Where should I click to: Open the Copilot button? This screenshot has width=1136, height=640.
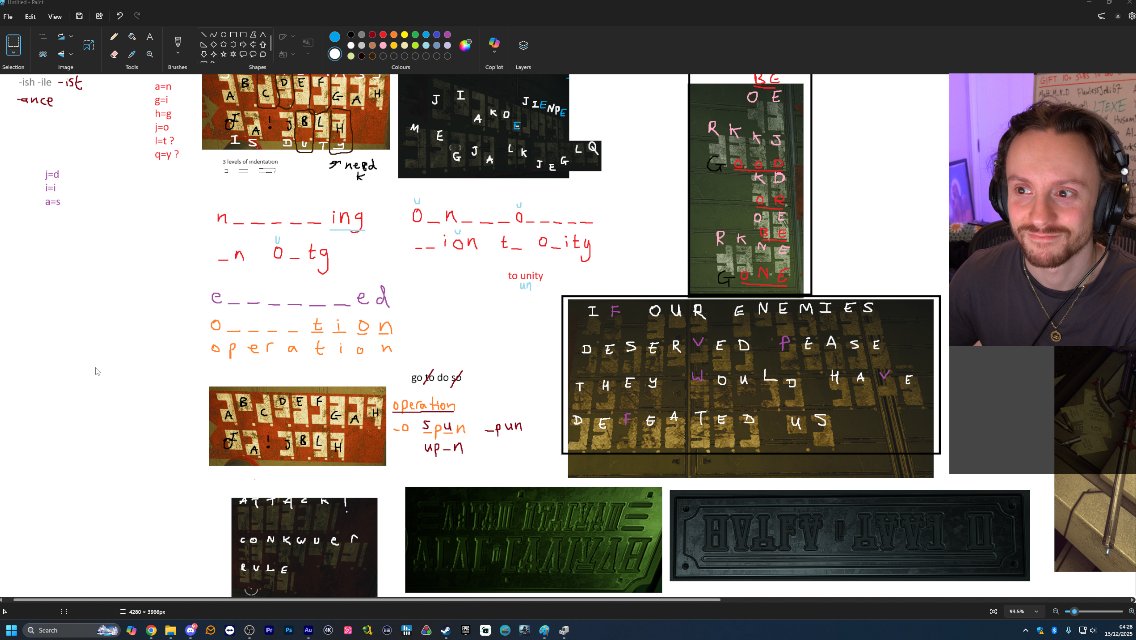pos(494,45)
